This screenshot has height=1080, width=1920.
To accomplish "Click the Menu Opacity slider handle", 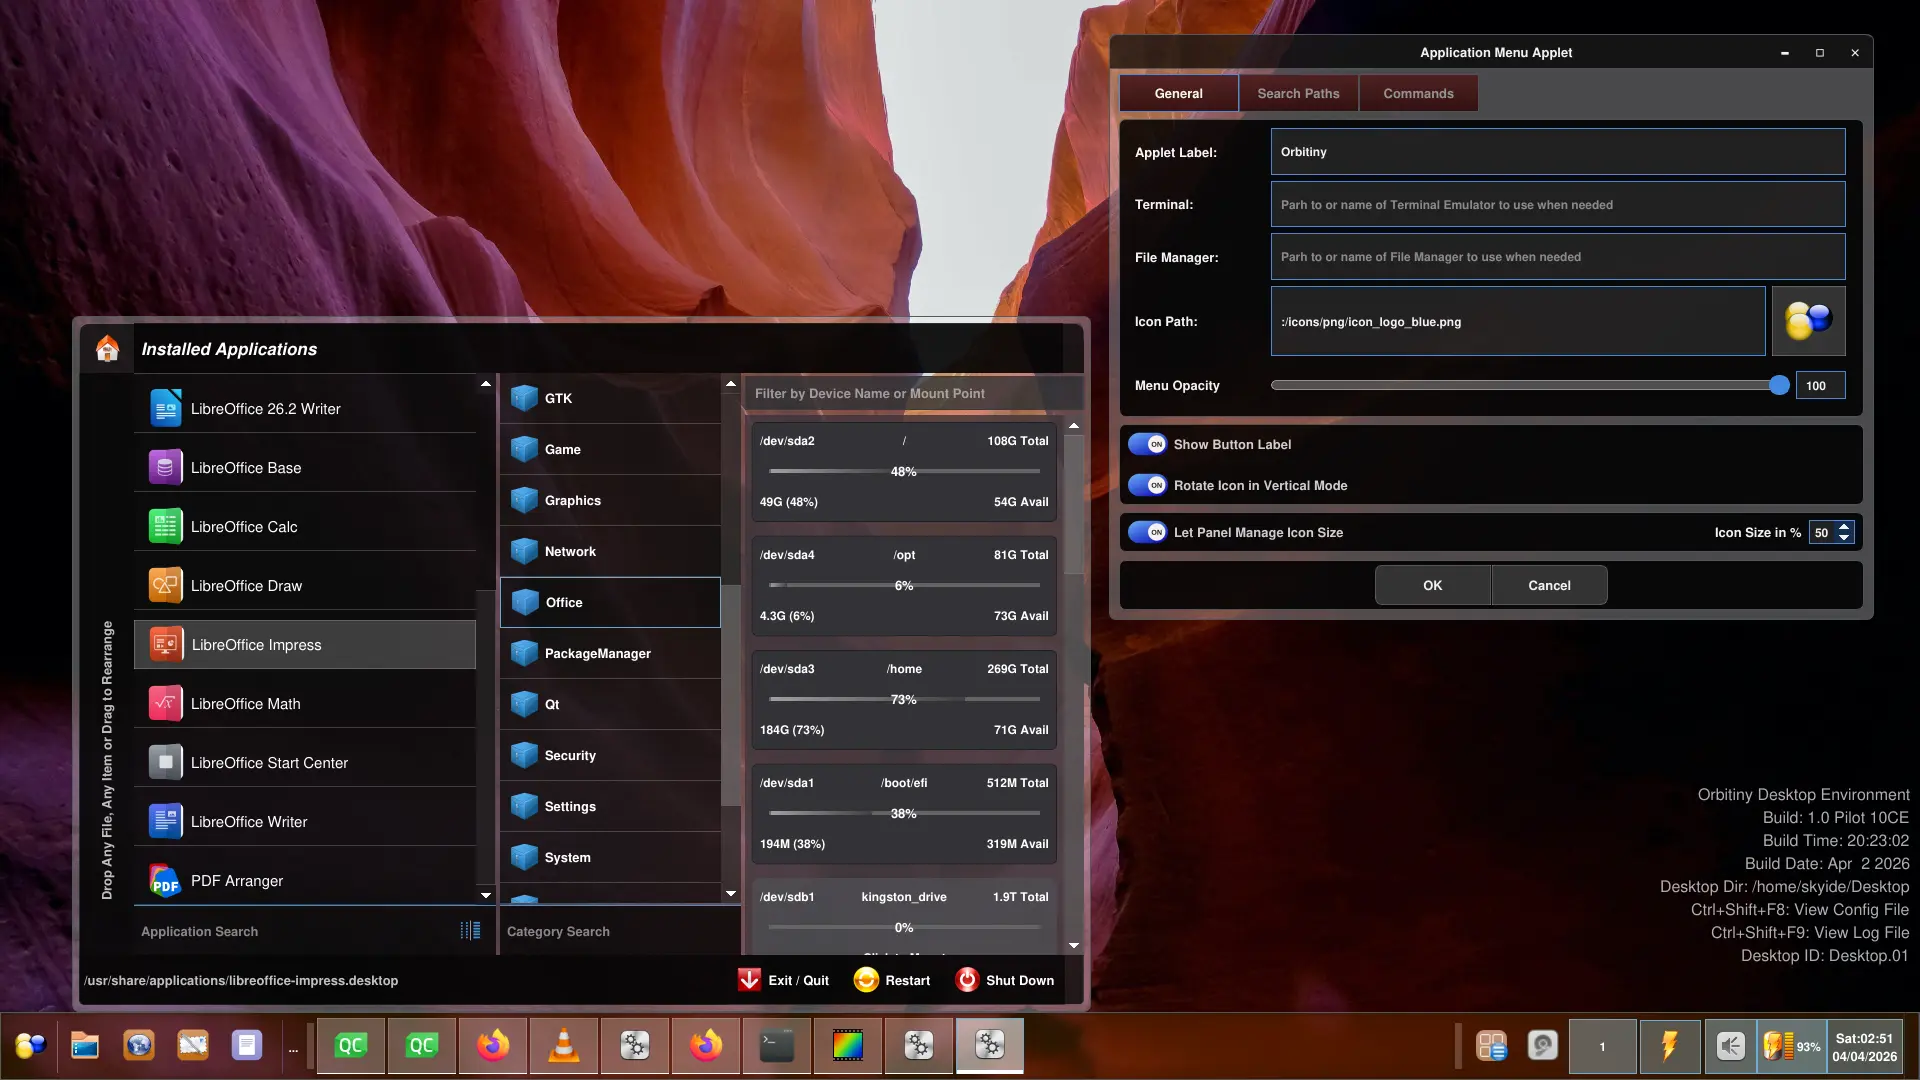I will (1779, 385).
